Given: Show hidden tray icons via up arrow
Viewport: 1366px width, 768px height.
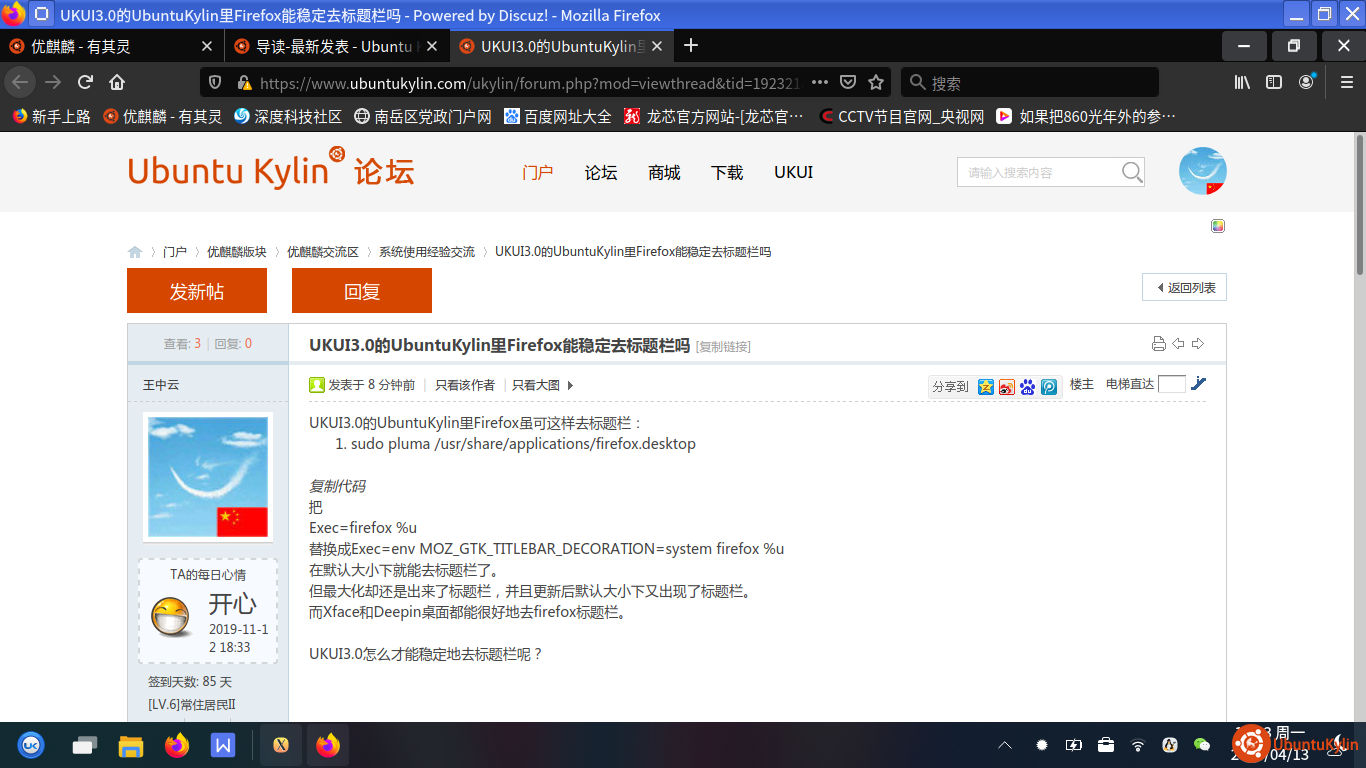Looking at the screenshot, I should pos(1005,745).
